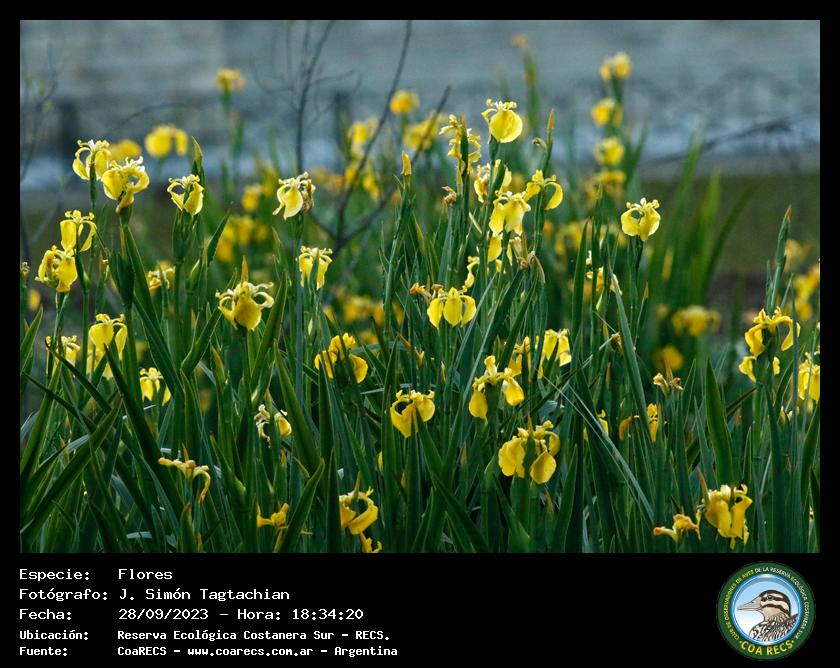Click the yellow iris bloom at bottom right

[x=727, y=510]
